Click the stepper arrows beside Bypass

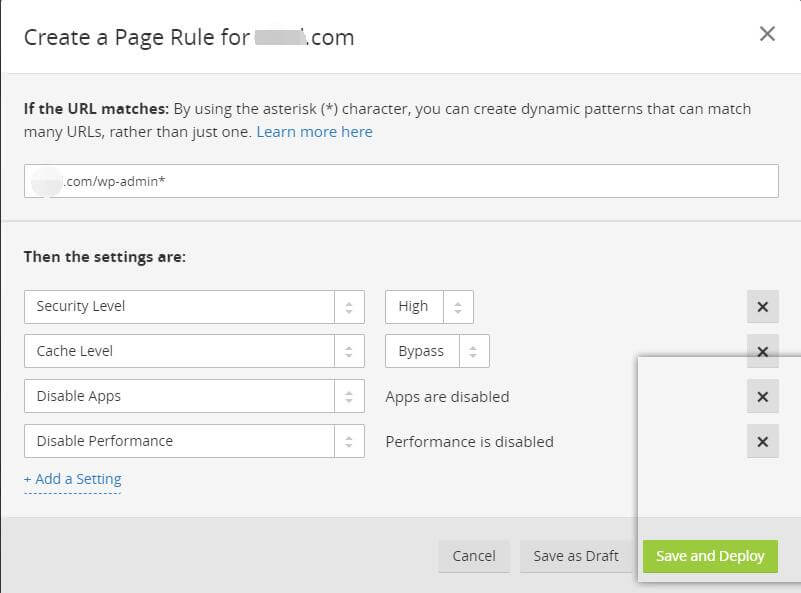click(x=474, y=351)
